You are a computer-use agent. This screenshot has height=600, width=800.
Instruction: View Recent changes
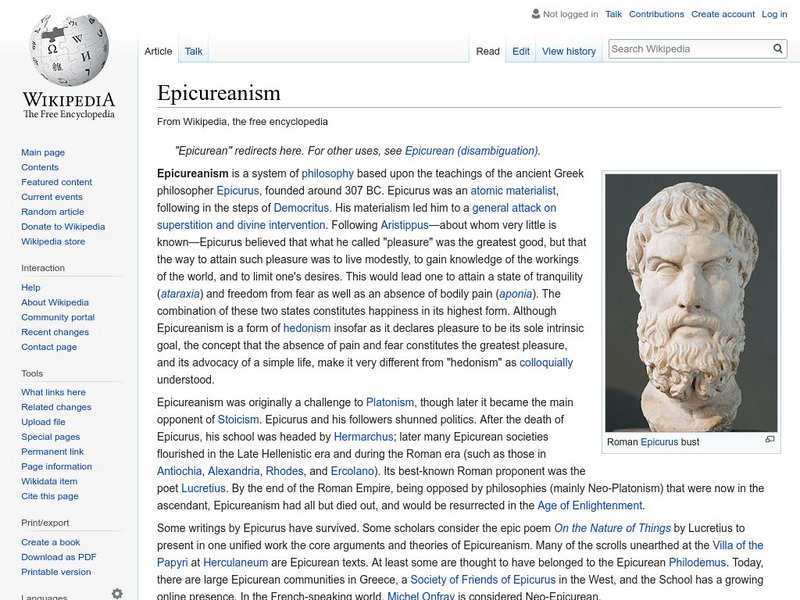(55, 332)
